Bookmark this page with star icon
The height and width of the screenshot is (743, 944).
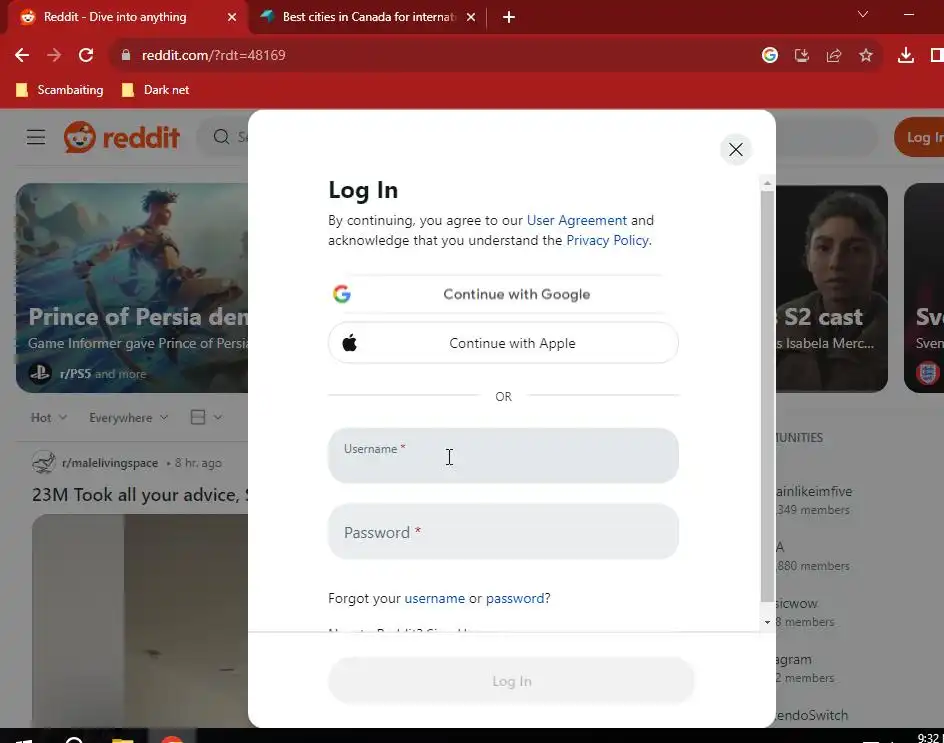[x=866, y=55]
